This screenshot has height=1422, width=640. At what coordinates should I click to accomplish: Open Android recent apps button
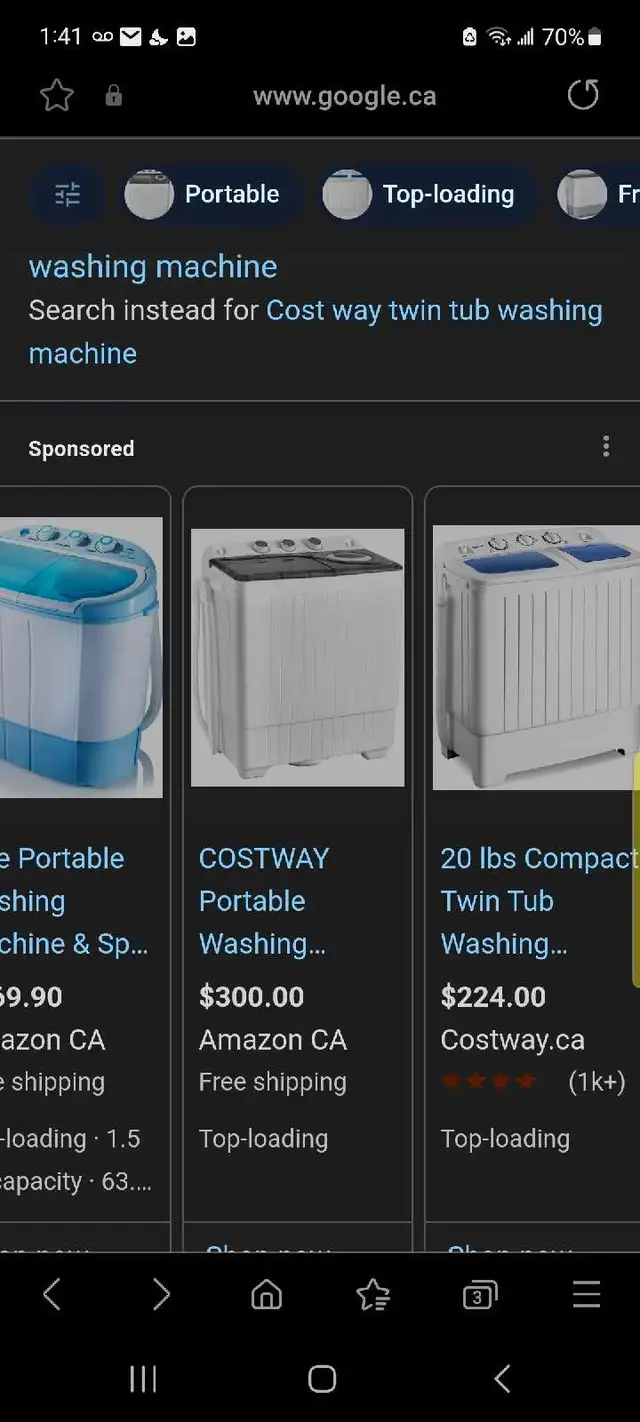[143, 1379]
